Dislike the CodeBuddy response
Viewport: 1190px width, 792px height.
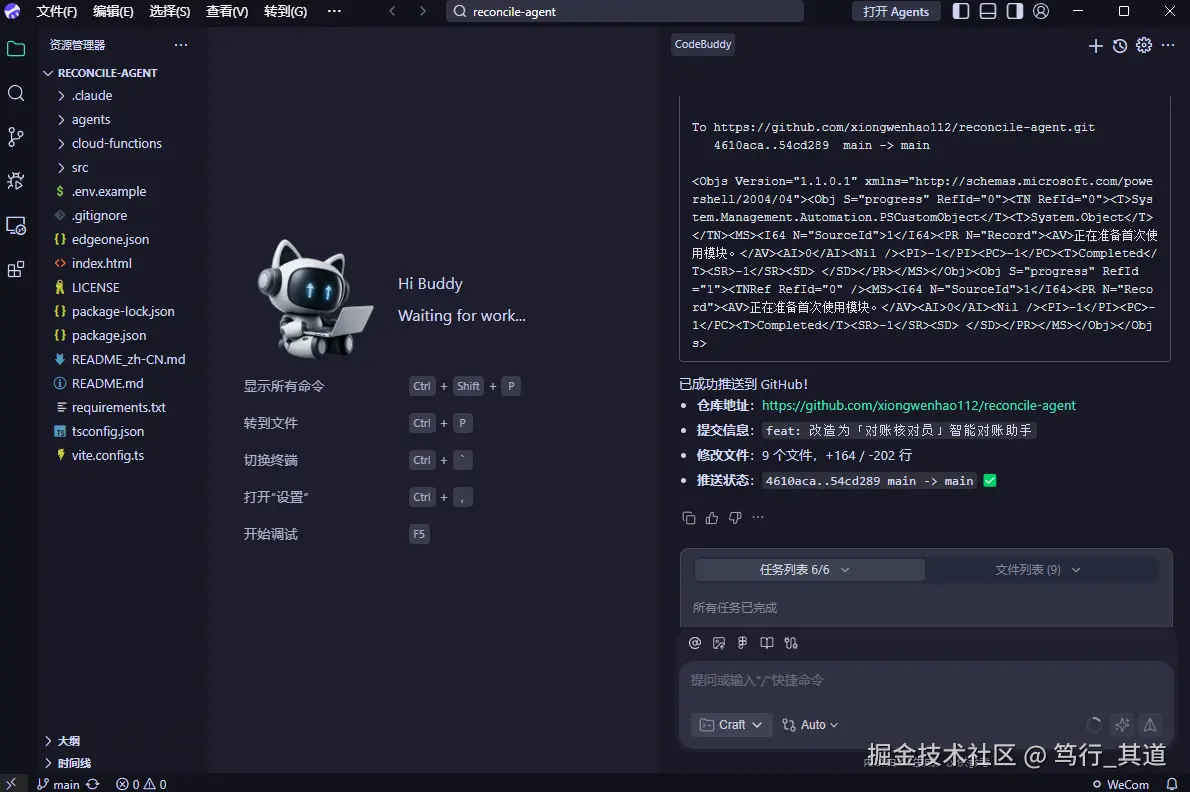coord(735,518)
